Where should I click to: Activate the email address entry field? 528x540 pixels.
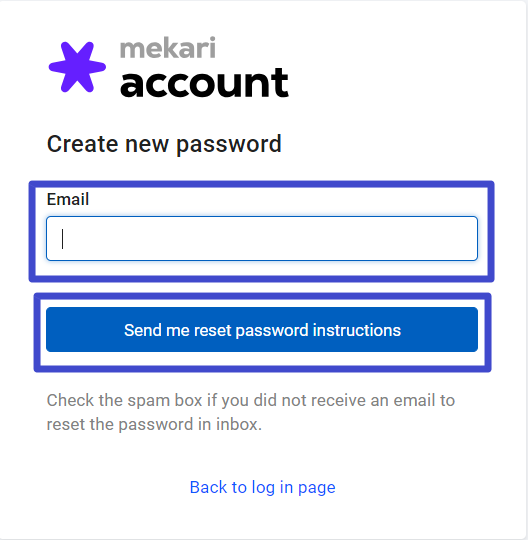tap(262, 238)
